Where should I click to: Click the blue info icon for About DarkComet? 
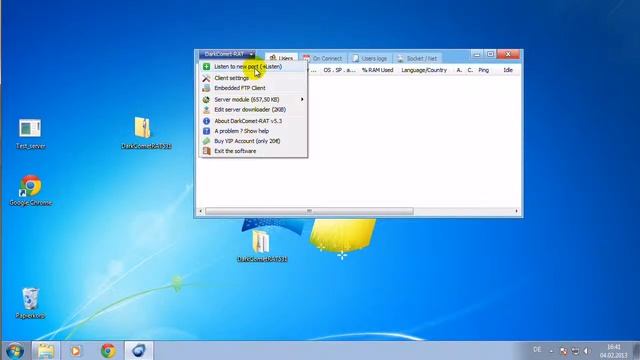click(x=207, y=121)
